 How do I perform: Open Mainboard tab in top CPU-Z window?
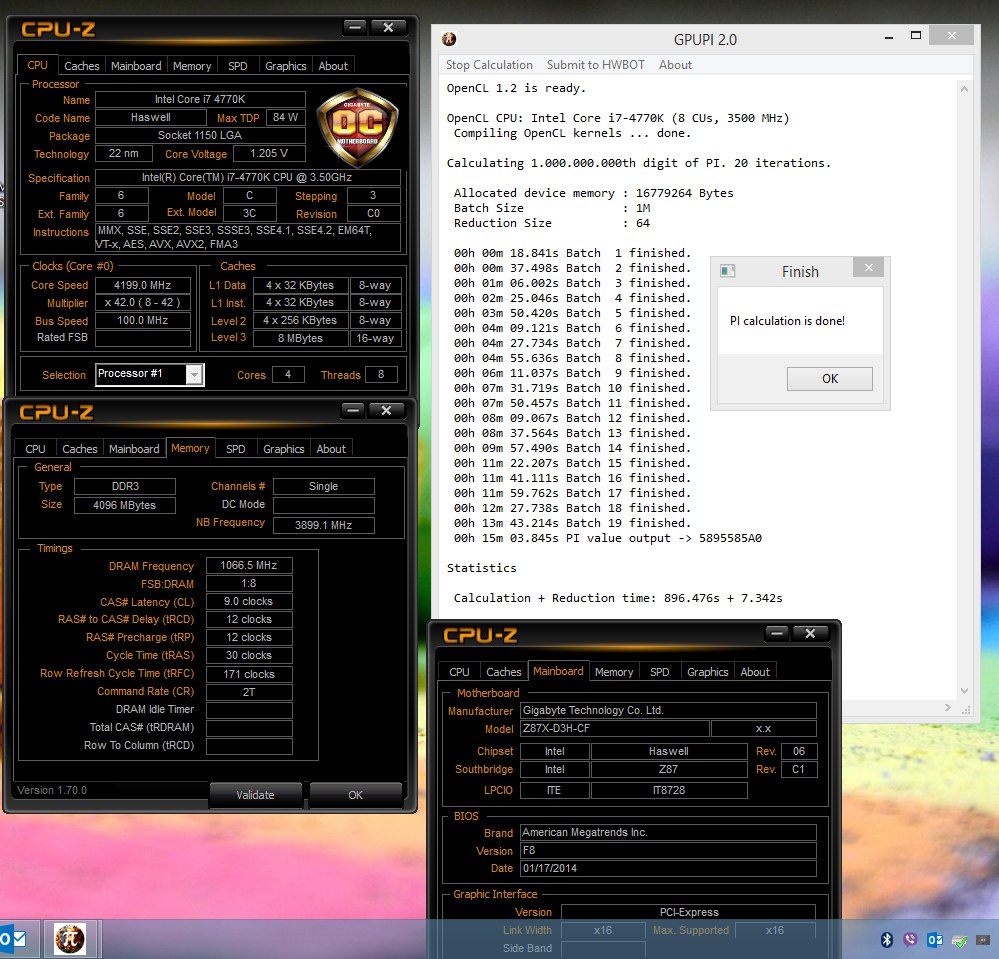point(136,66)
